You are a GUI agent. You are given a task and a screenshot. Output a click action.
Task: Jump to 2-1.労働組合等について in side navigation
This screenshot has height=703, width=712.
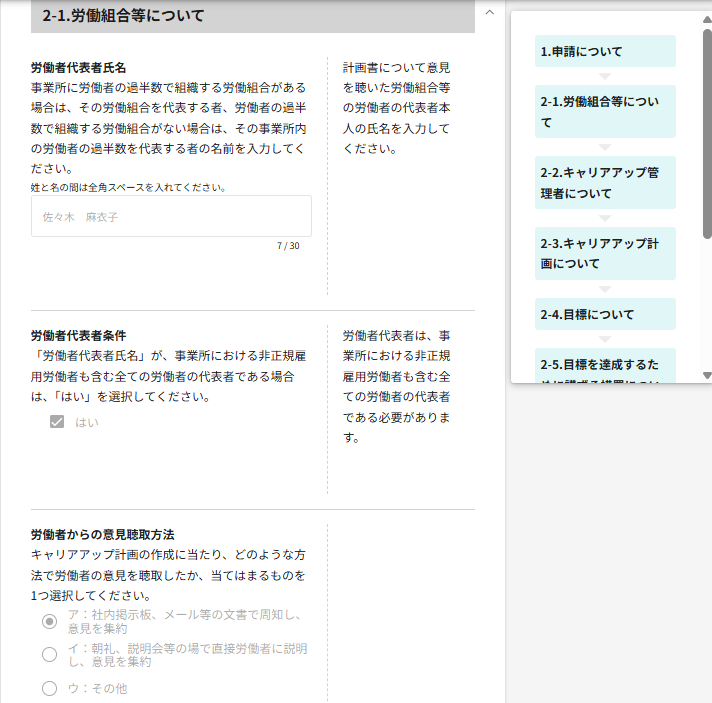coord(605,111)
